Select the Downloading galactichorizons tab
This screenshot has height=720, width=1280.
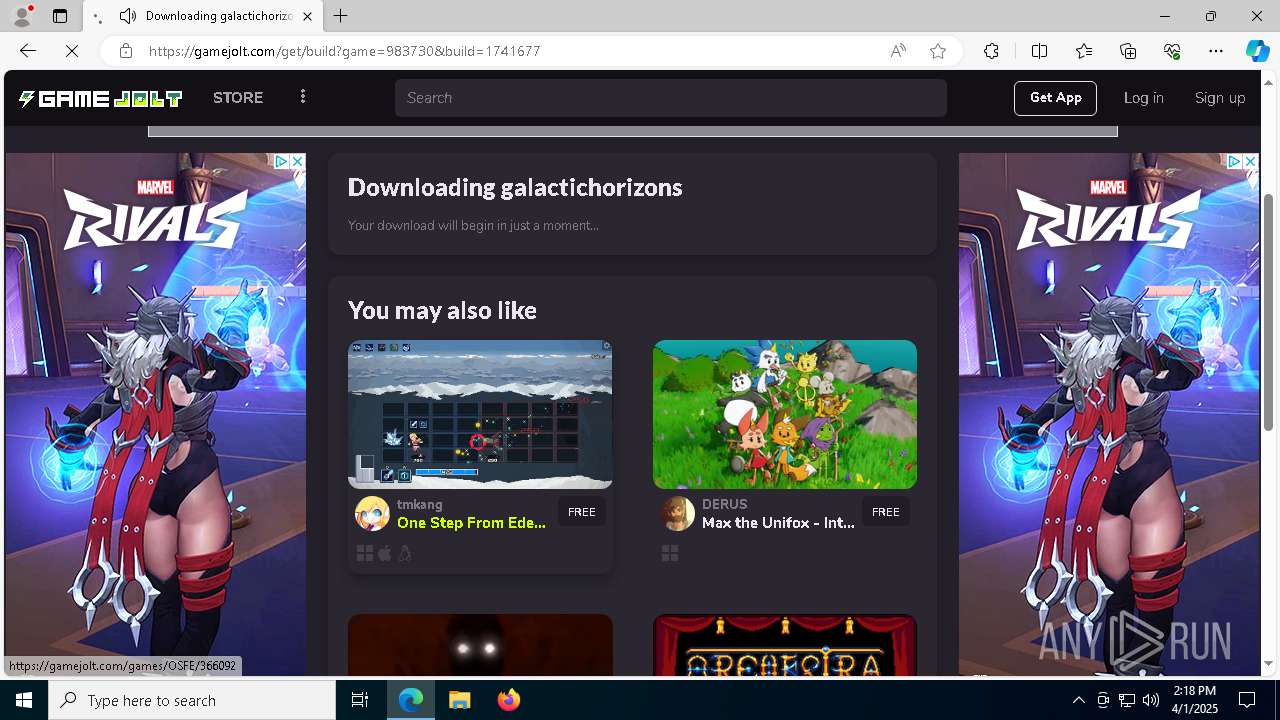coord(203,16)
